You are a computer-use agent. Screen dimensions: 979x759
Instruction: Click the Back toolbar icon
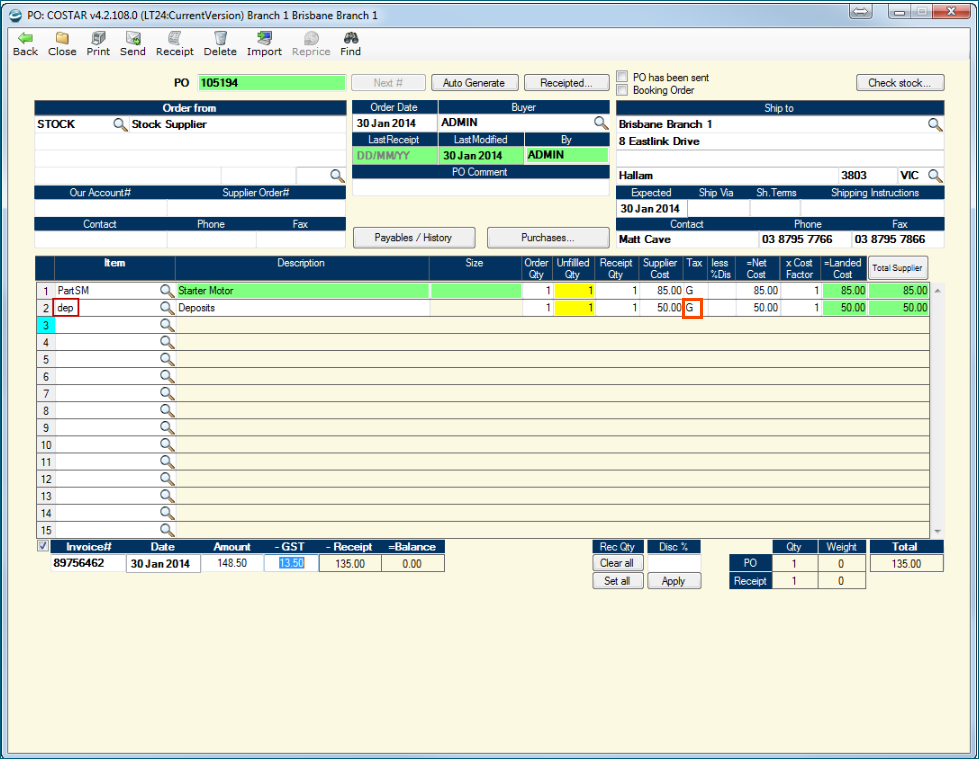point(25,44)
